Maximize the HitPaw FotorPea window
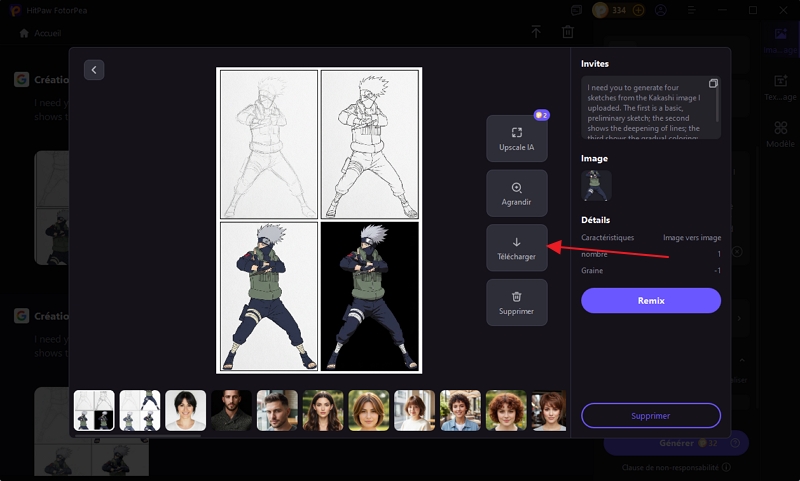The image size is (800, 481). click(753, 10)
